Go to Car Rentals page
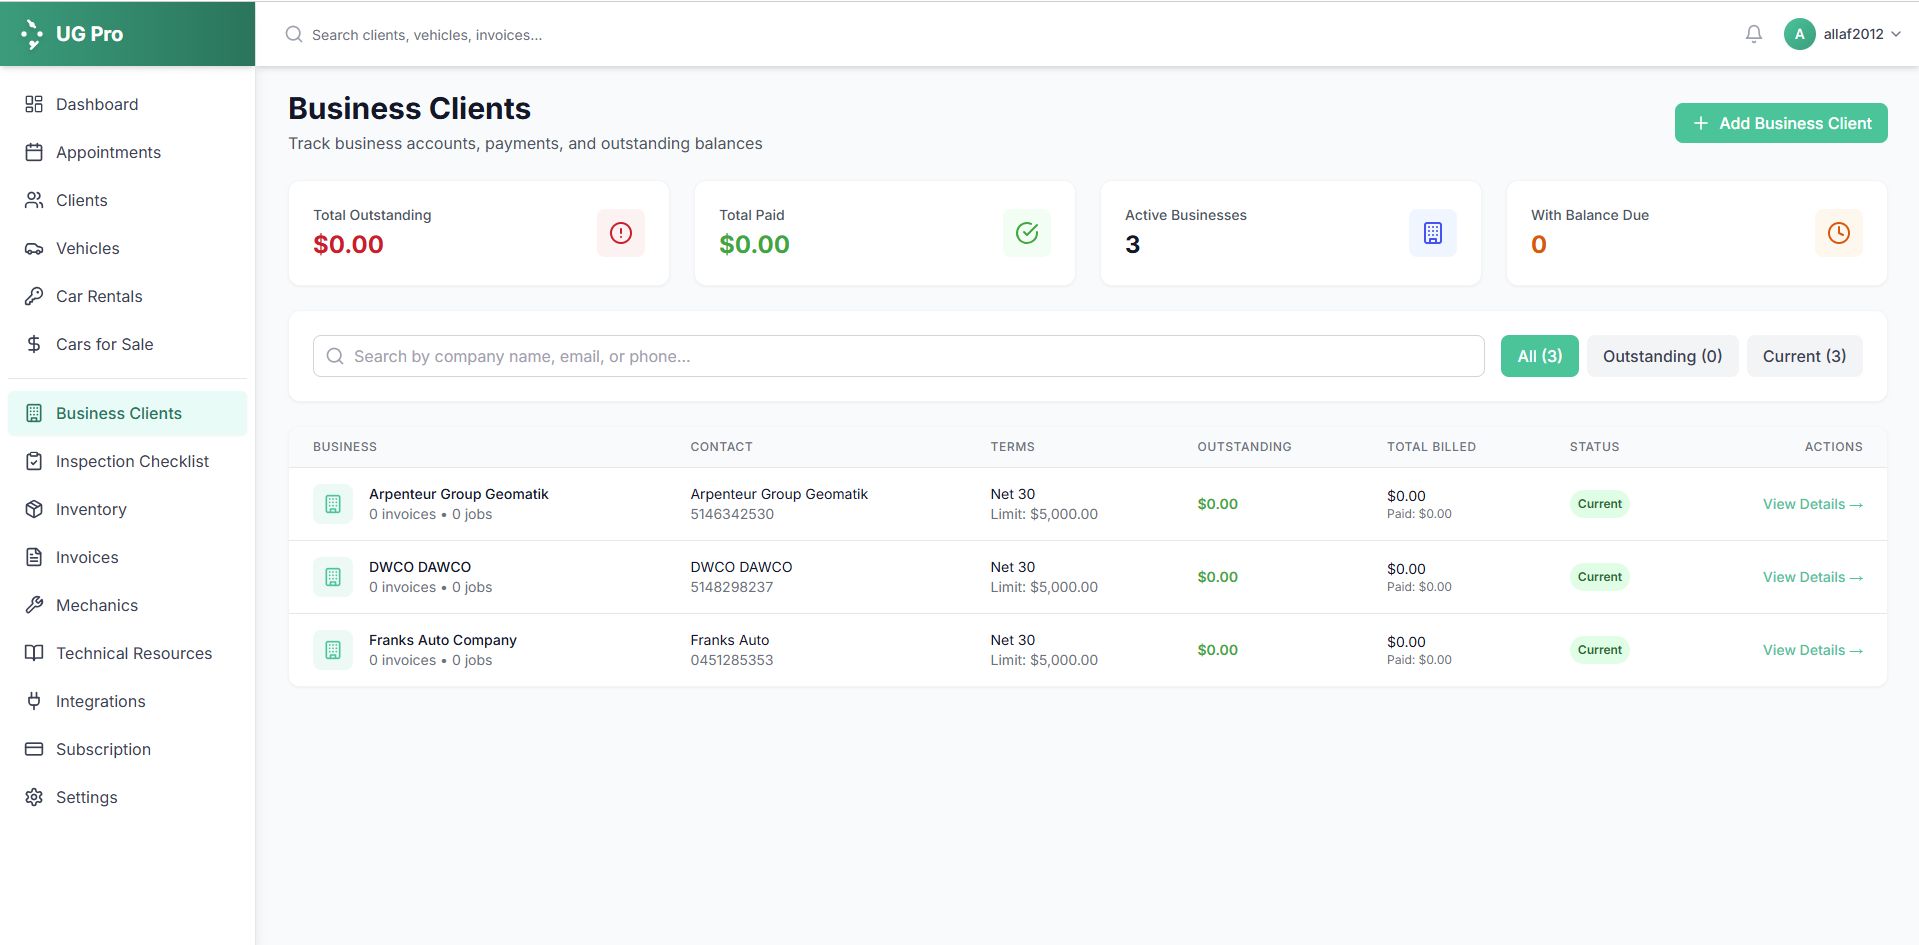Image resolution: width=1919 pixels, height=945 pixels. point(99,296)
